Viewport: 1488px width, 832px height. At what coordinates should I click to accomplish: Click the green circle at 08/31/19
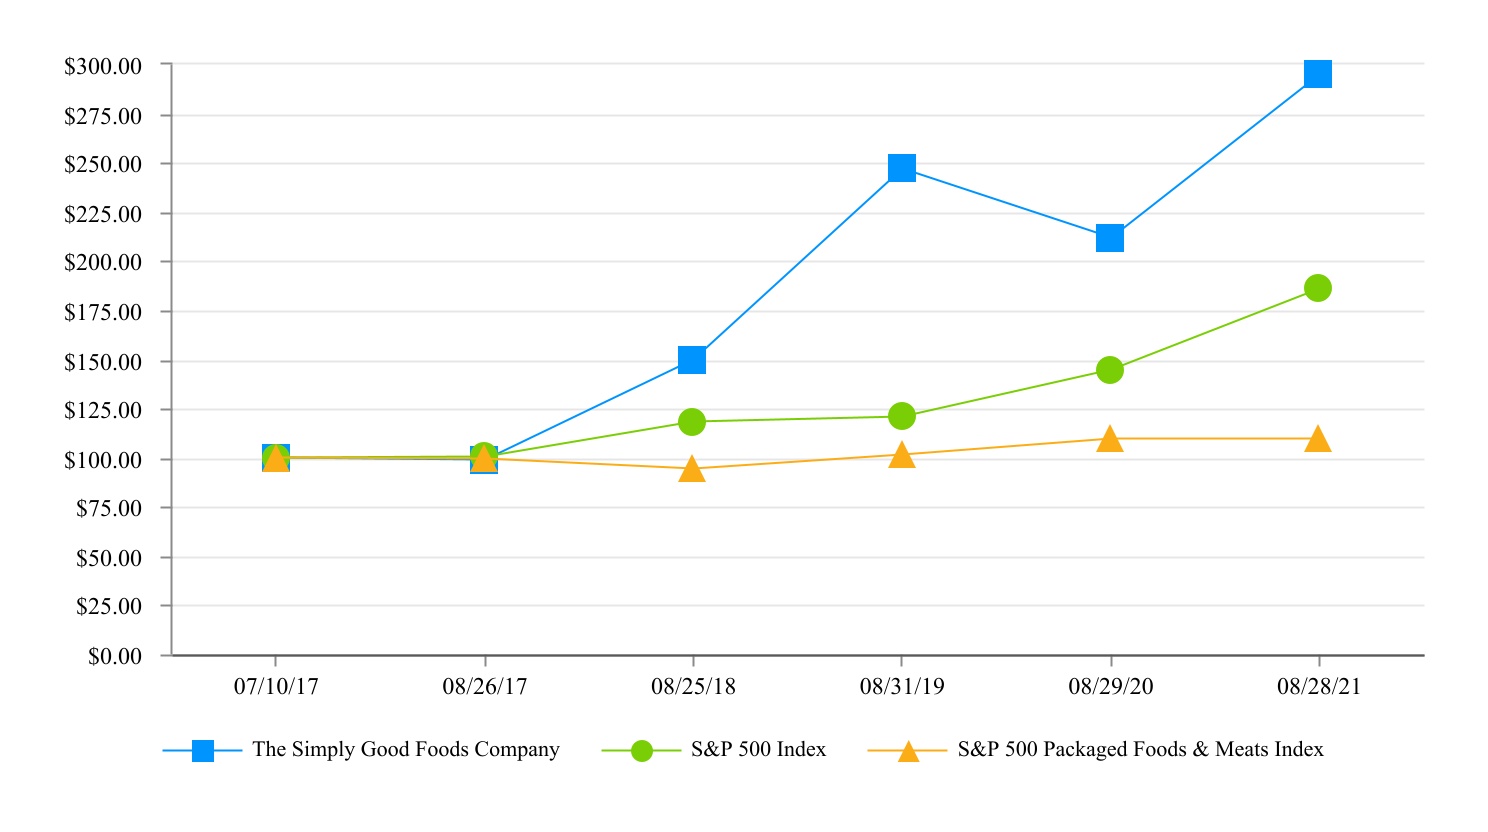[901, 416]
